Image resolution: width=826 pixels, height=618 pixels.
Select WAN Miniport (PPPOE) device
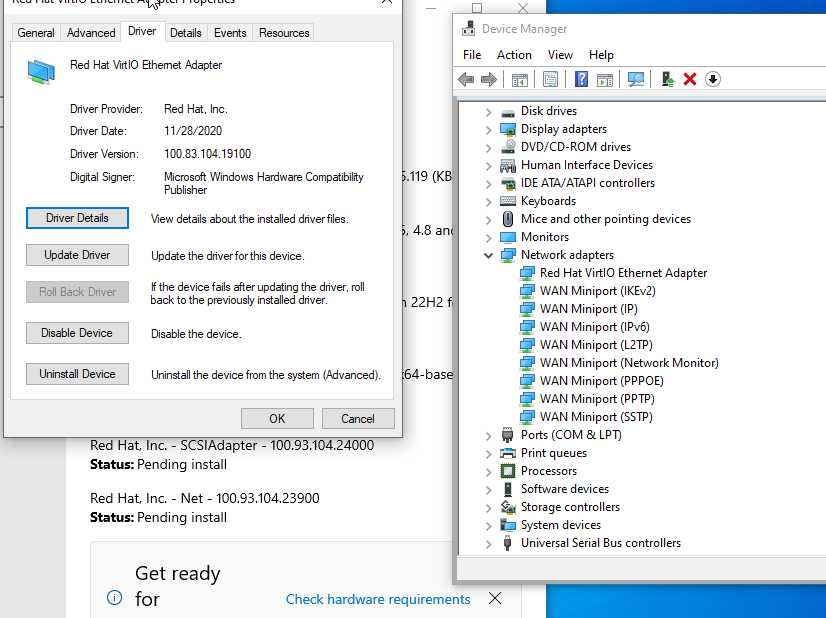tap(602, 381)
